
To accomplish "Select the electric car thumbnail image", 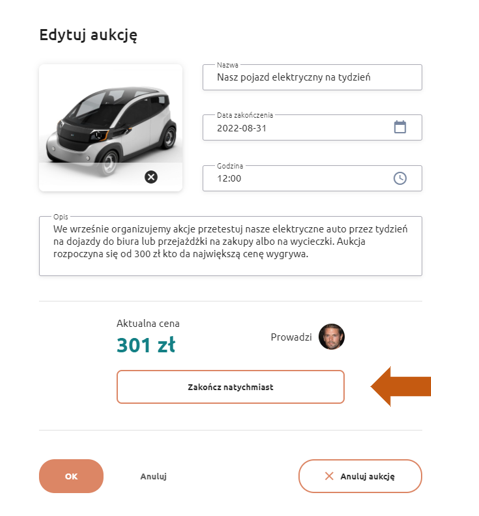I will (110, 128).
